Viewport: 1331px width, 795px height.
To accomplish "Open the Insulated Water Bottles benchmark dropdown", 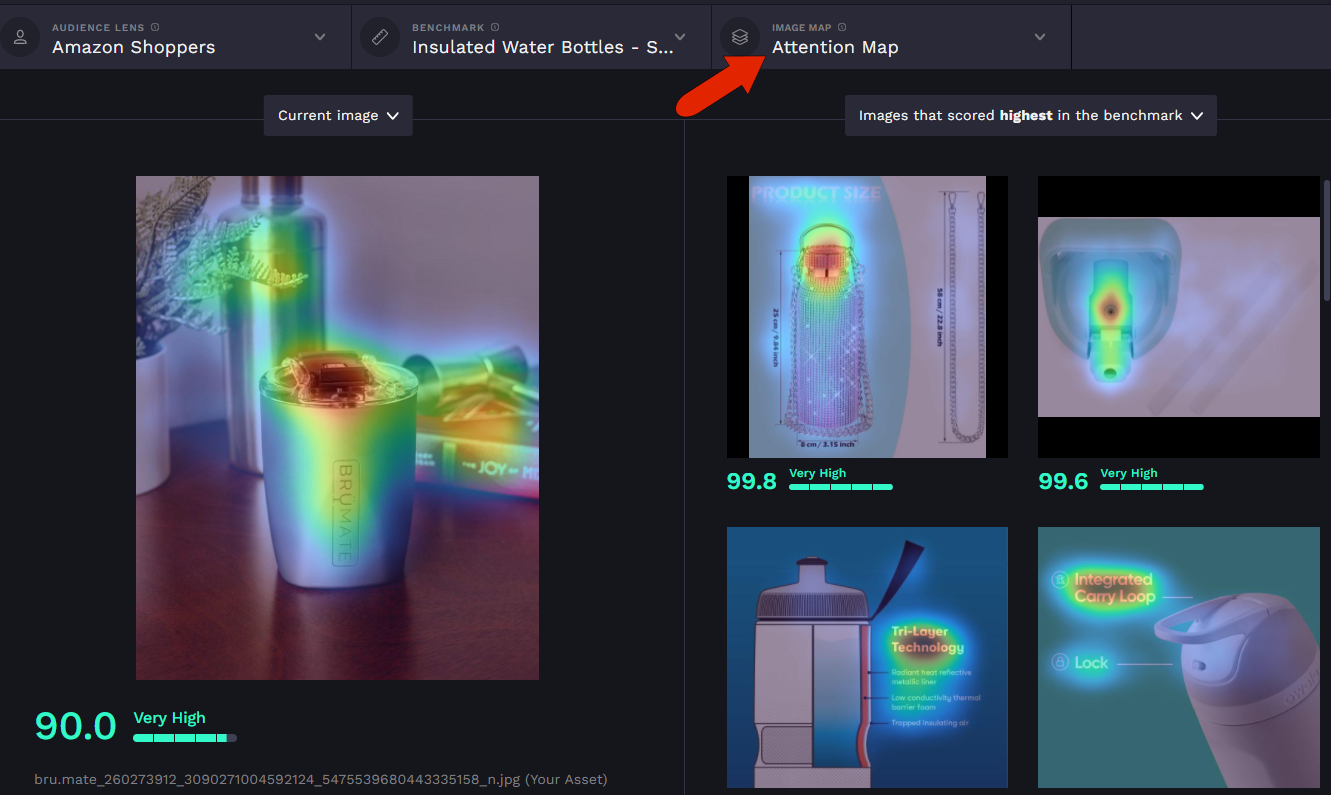I will 531,37.
